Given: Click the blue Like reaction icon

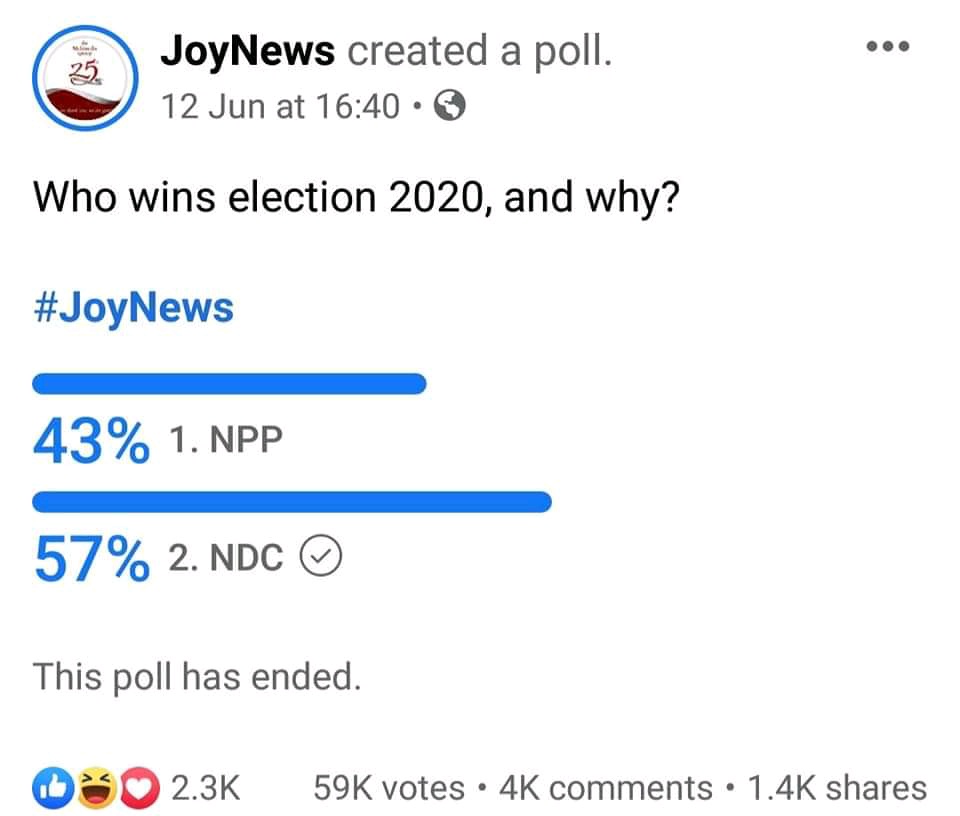Looking at the screenshot, I should [x=52, y=787].
